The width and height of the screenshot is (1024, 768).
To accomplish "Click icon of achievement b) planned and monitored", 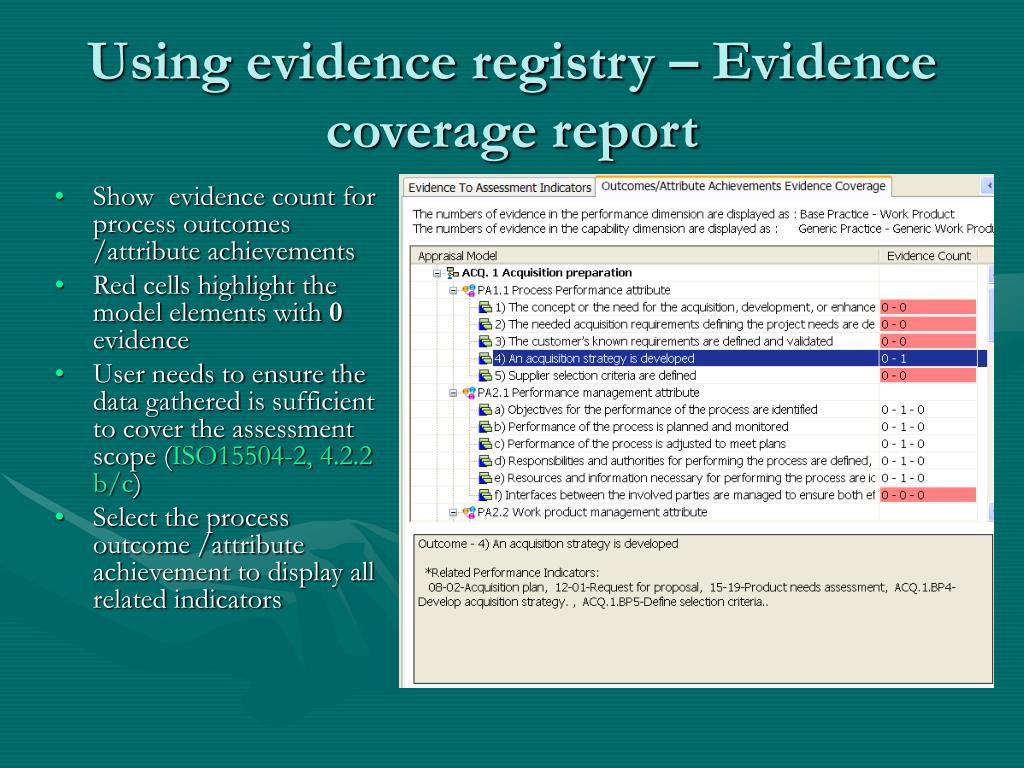I will [485, 426].
